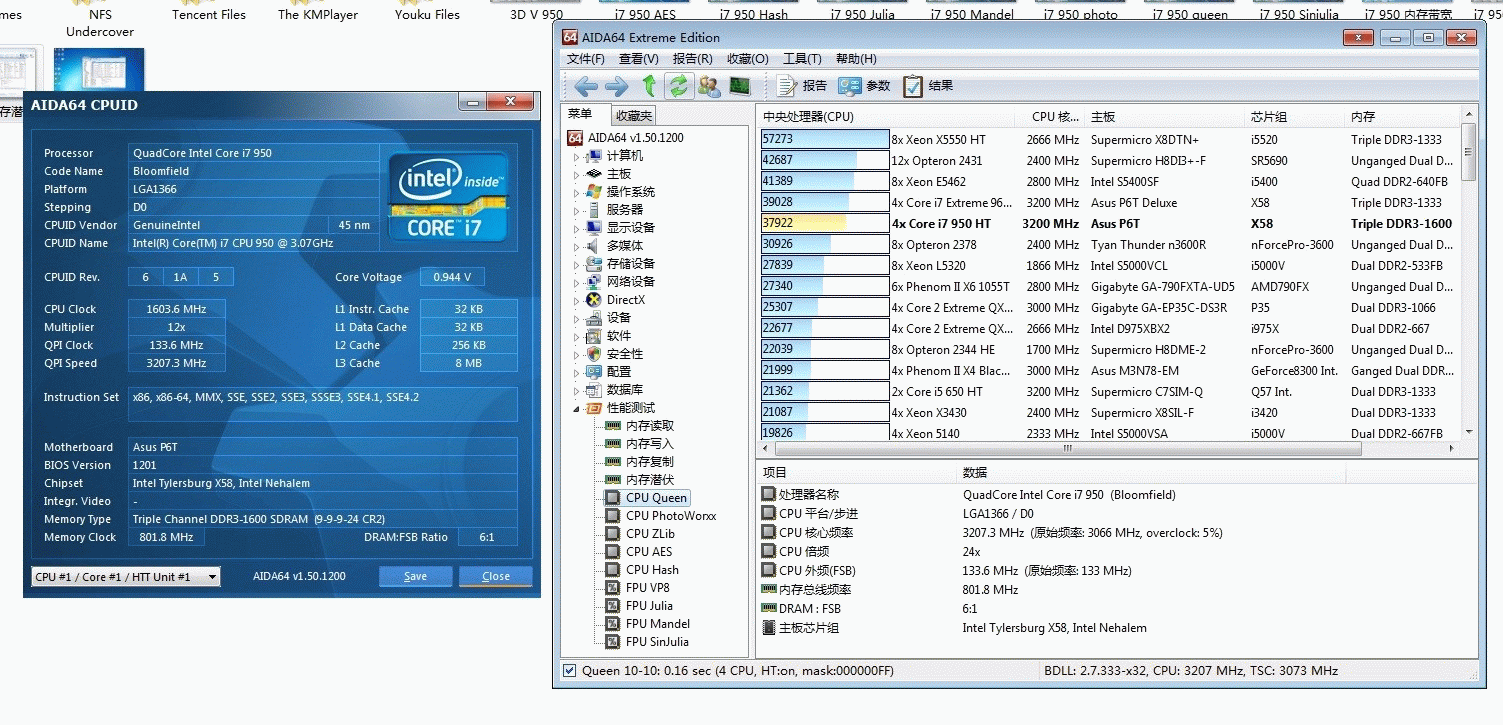Open the green monitor diagnostics icon
Image resolution: width=1503 pixels, height=725 pixels.
(740, 86)
